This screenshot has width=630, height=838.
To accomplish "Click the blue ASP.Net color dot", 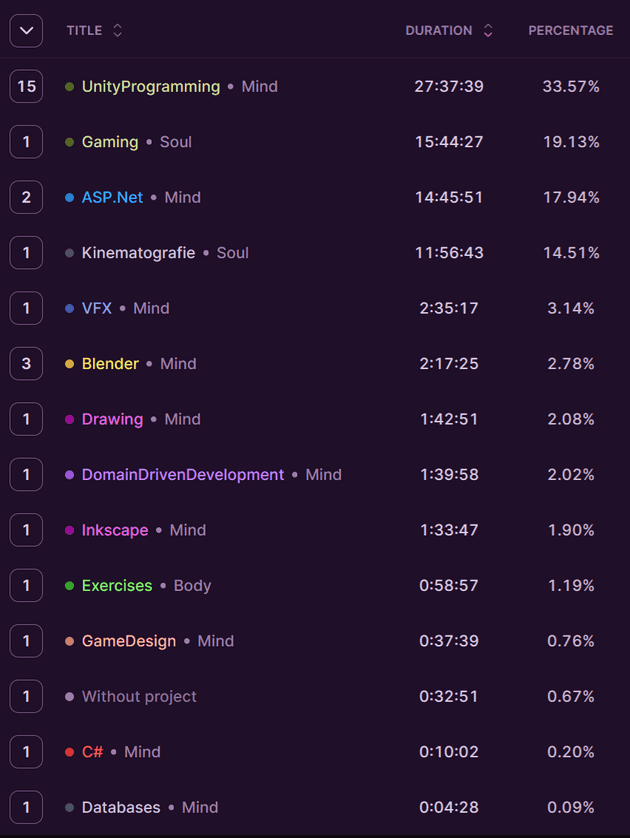I will tap(69, 198).
